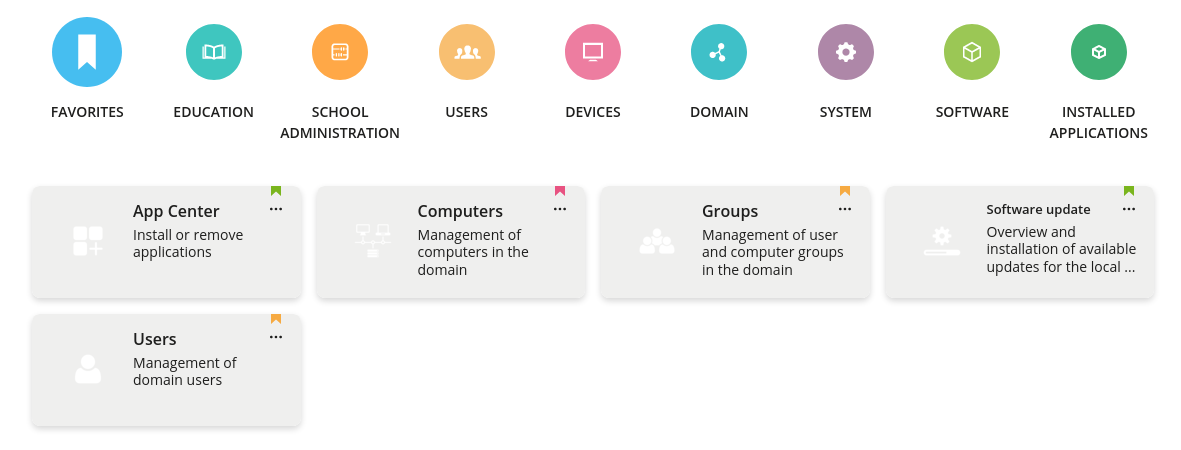Toggle the green favorite bookmark on App Center
Image resolution: width=1181 pixels, height=450 pixels.
276,191
